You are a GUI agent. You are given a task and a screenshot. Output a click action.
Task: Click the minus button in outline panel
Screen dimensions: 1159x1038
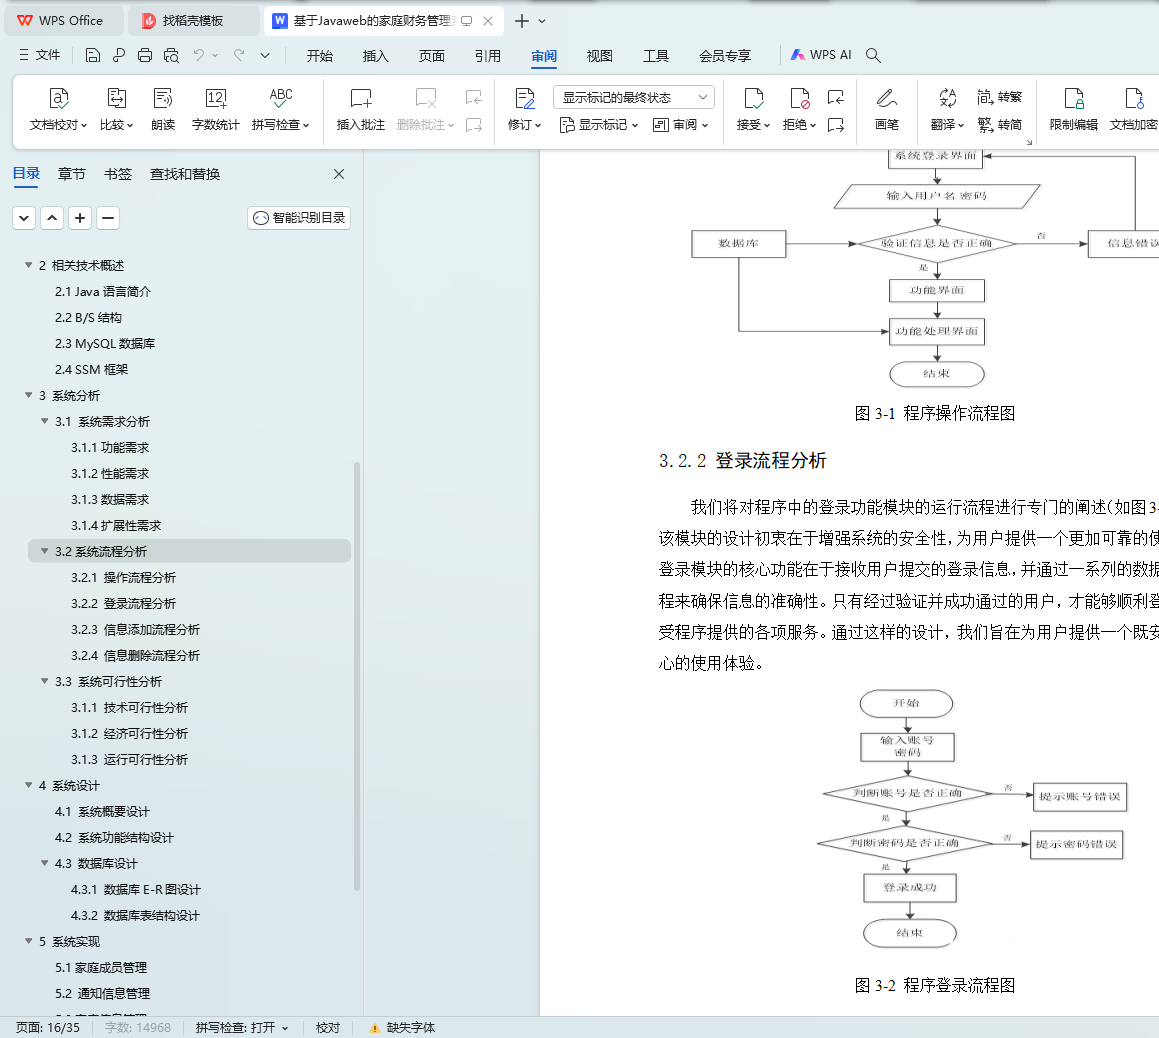[x=108, y=218]
